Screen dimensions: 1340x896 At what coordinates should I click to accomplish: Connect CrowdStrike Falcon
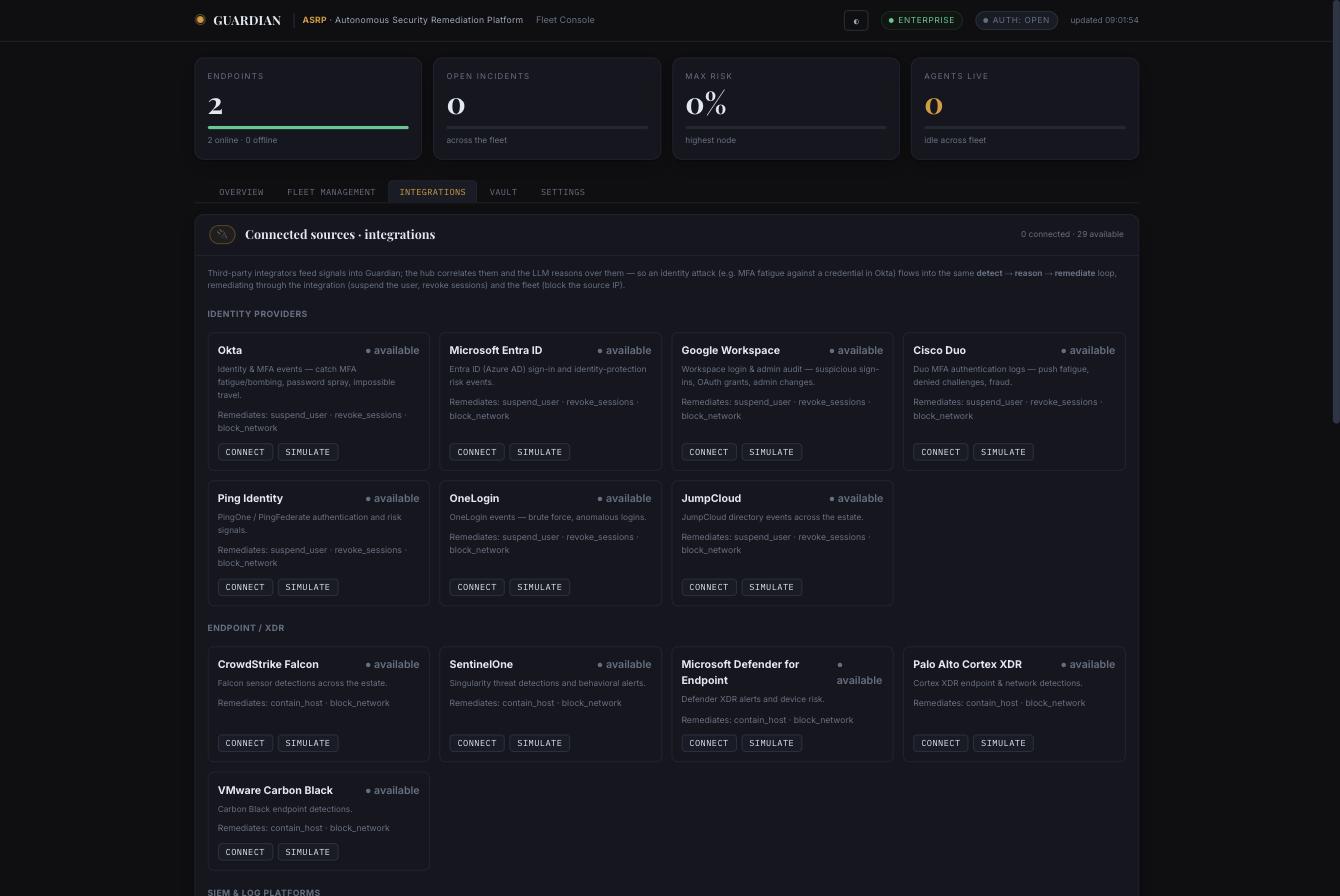(245, 743)
